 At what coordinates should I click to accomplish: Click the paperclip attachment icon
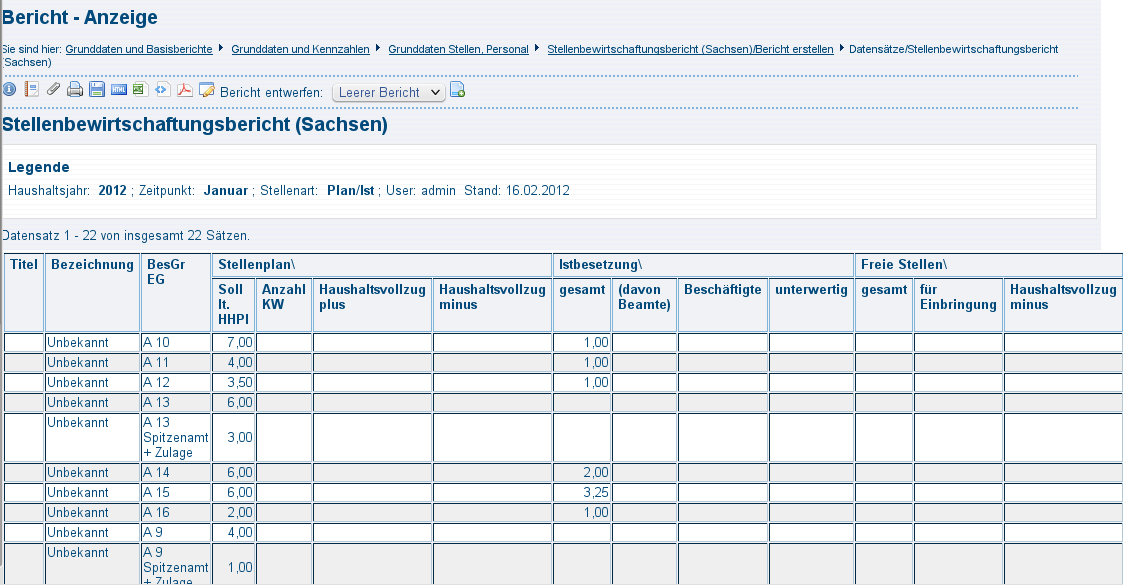pos(54,90)
